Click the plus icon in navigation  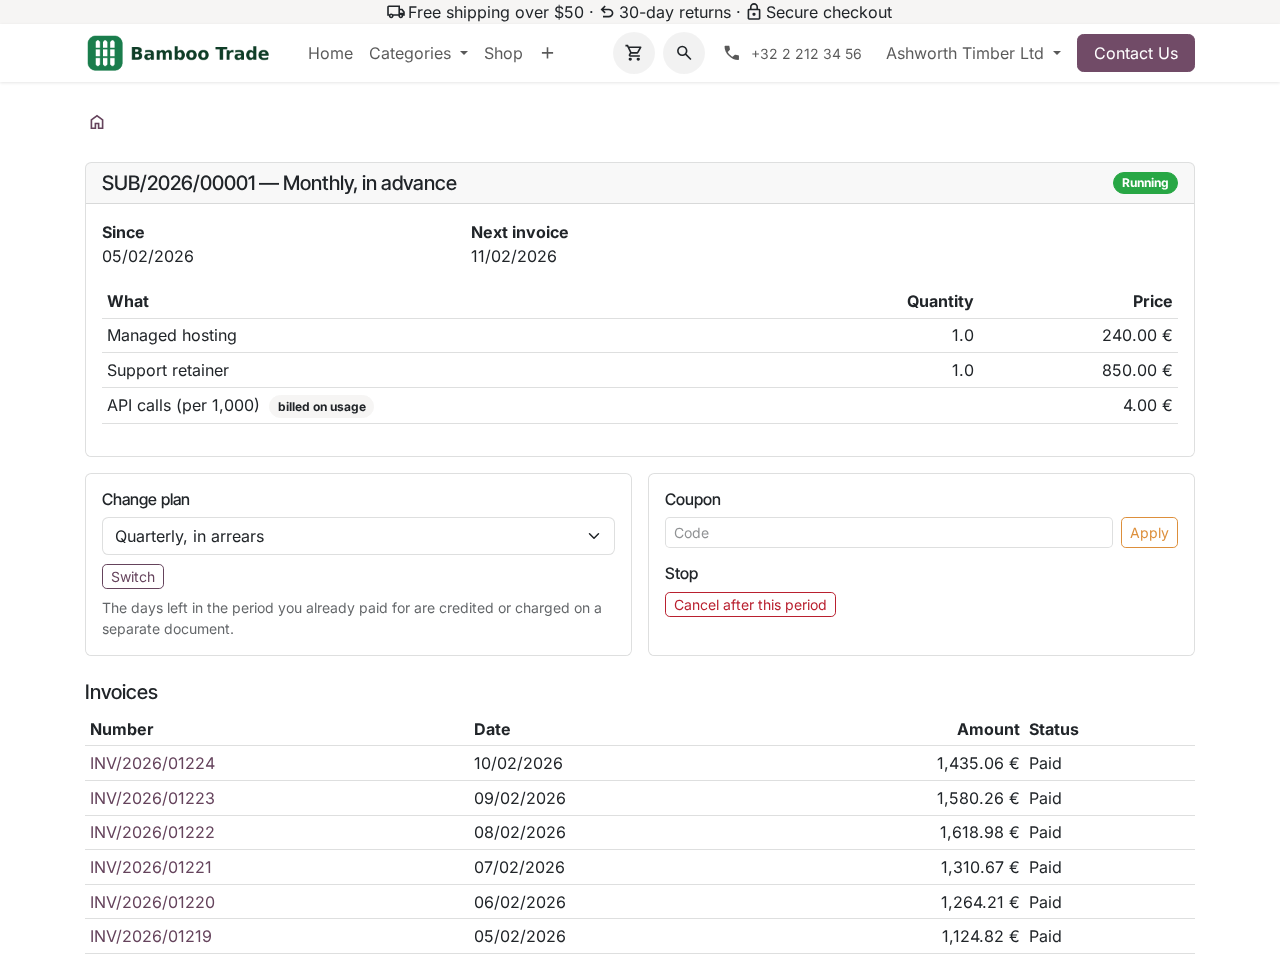(x=547, y=53)
